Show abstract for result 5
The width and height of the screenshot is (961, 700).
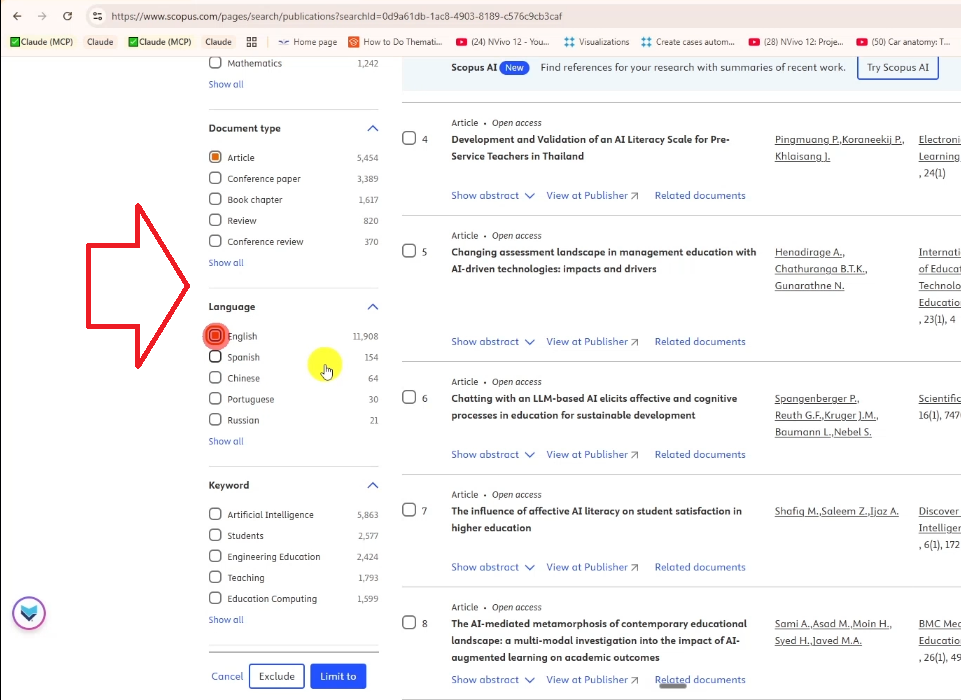[493, 341]
